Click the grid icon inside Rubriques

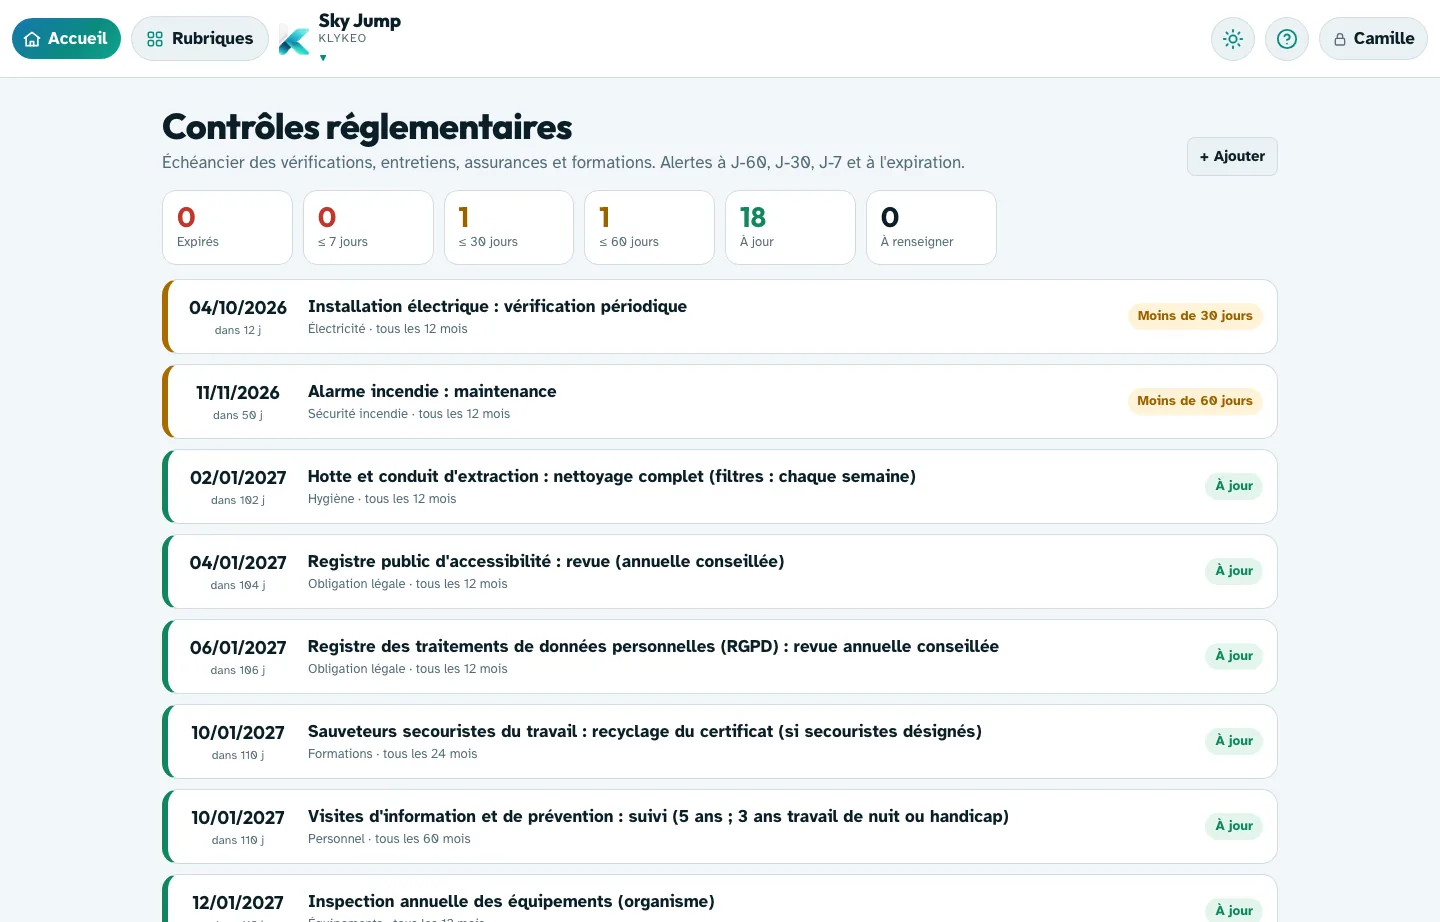tap(155, 39)
